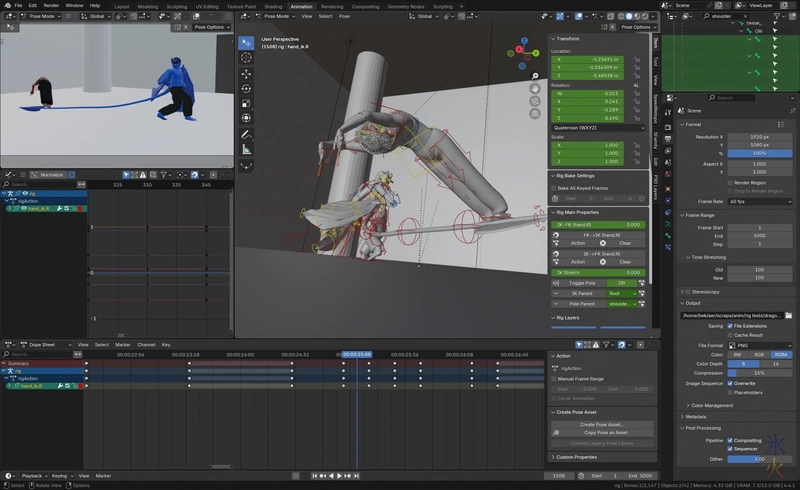Screen dimensions: 800x490
Task: Enable Bake All Keyed Frames checkbox
Action: [x=555, y=187]
